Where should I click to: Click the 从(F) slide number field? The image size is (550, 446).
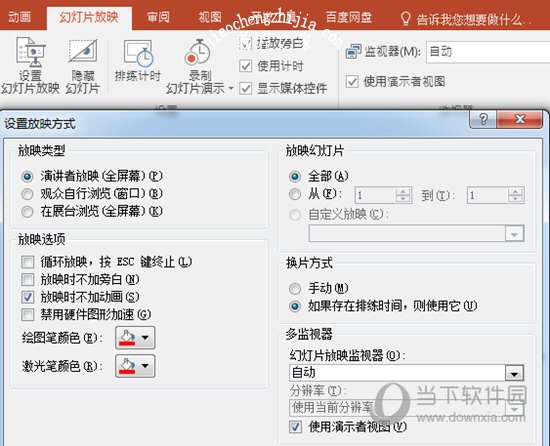tap(375, 195)
